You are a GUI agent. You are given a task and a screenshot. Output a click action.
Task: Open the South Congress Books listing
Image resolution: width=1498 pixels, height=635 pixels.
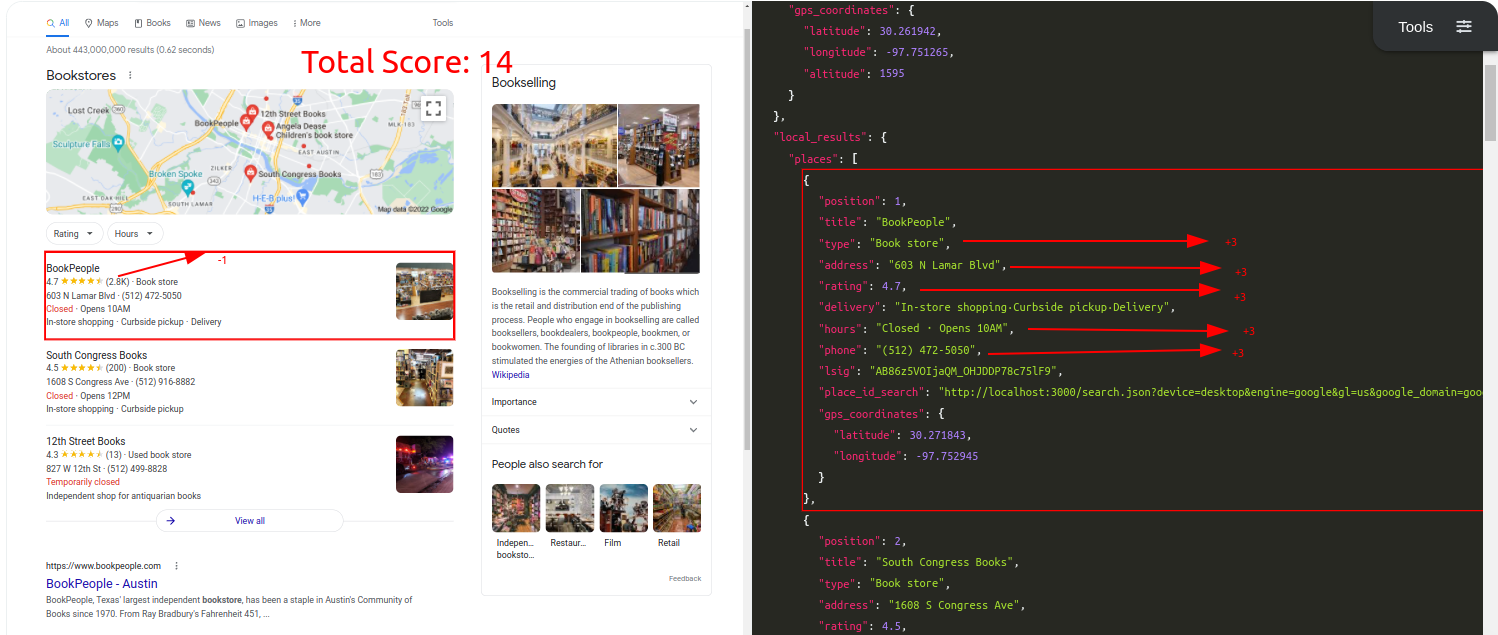click(x=96, y=355)
